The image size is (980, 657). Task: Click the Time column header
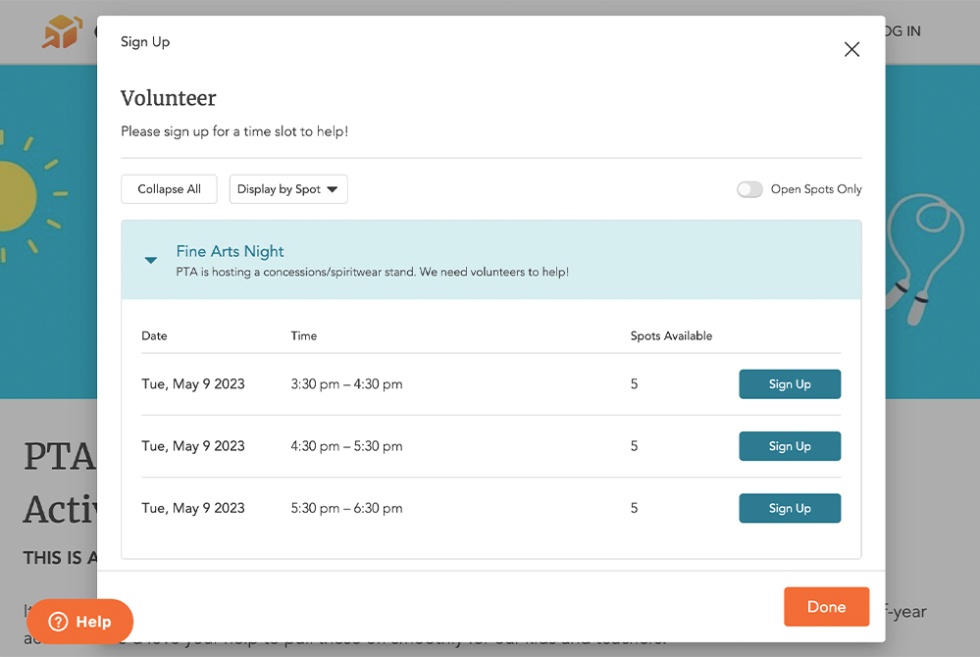click(303, 336)
